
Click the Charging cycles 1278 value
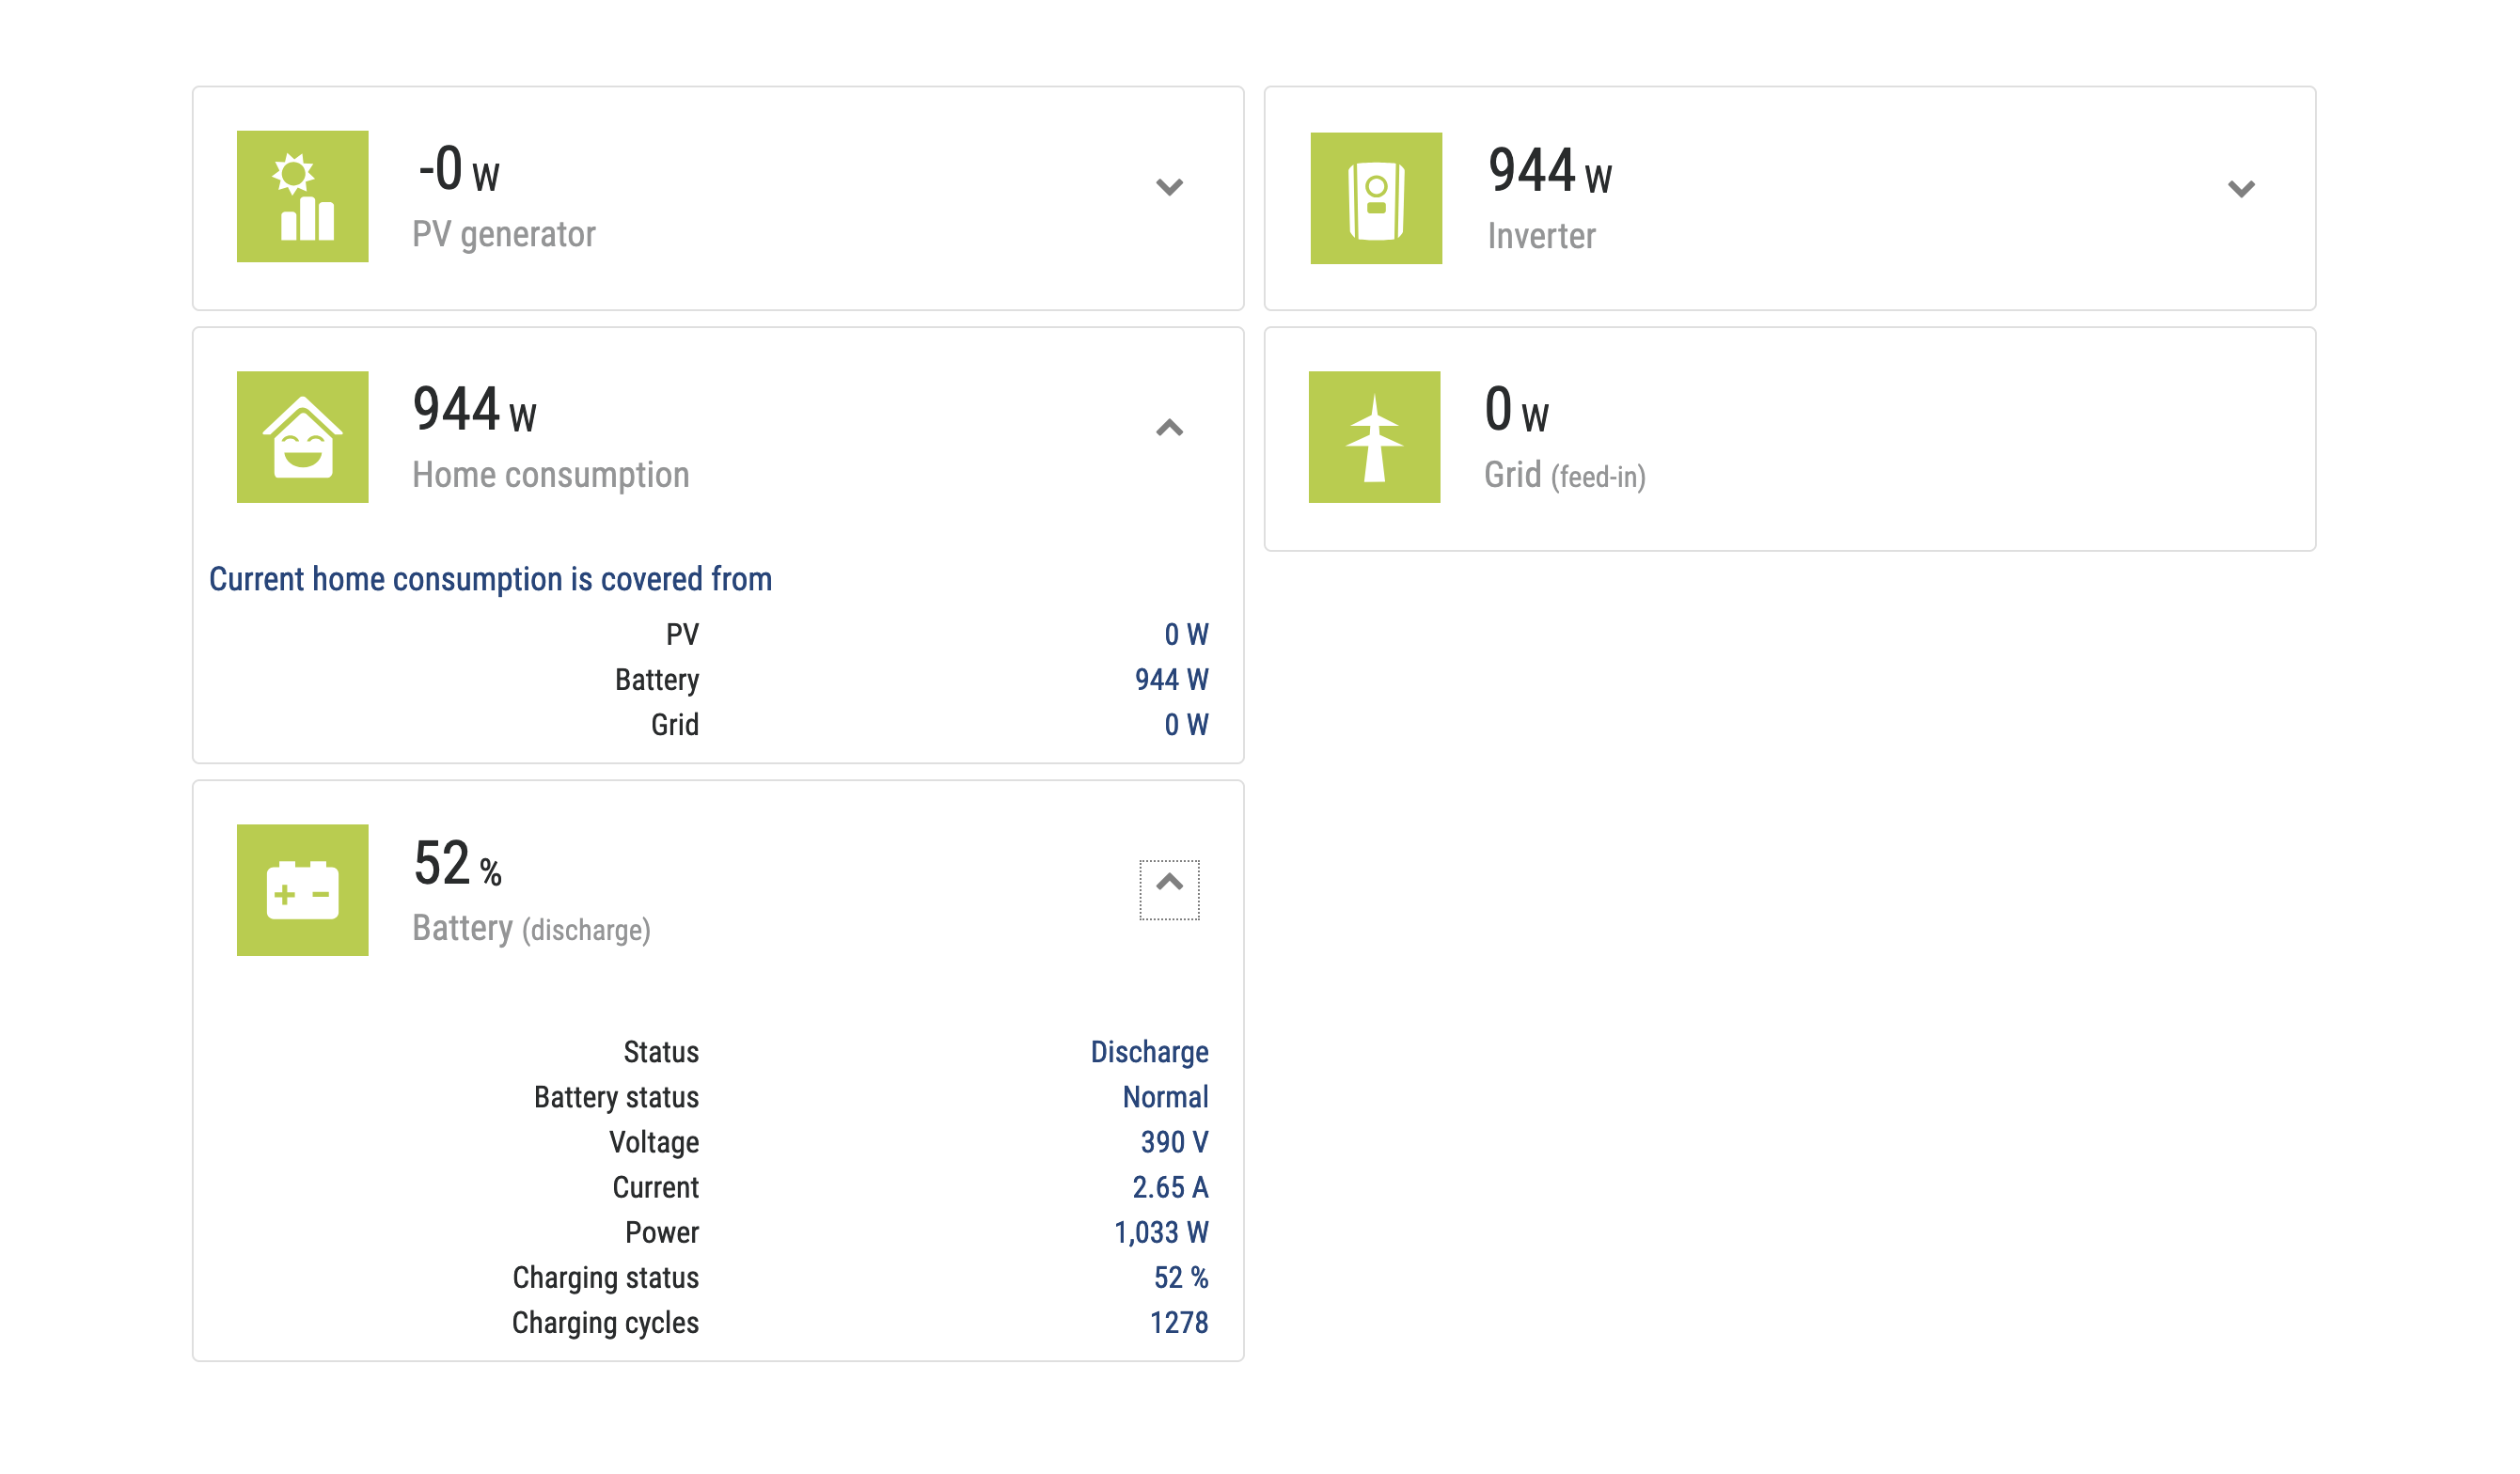point(1178,1323)
